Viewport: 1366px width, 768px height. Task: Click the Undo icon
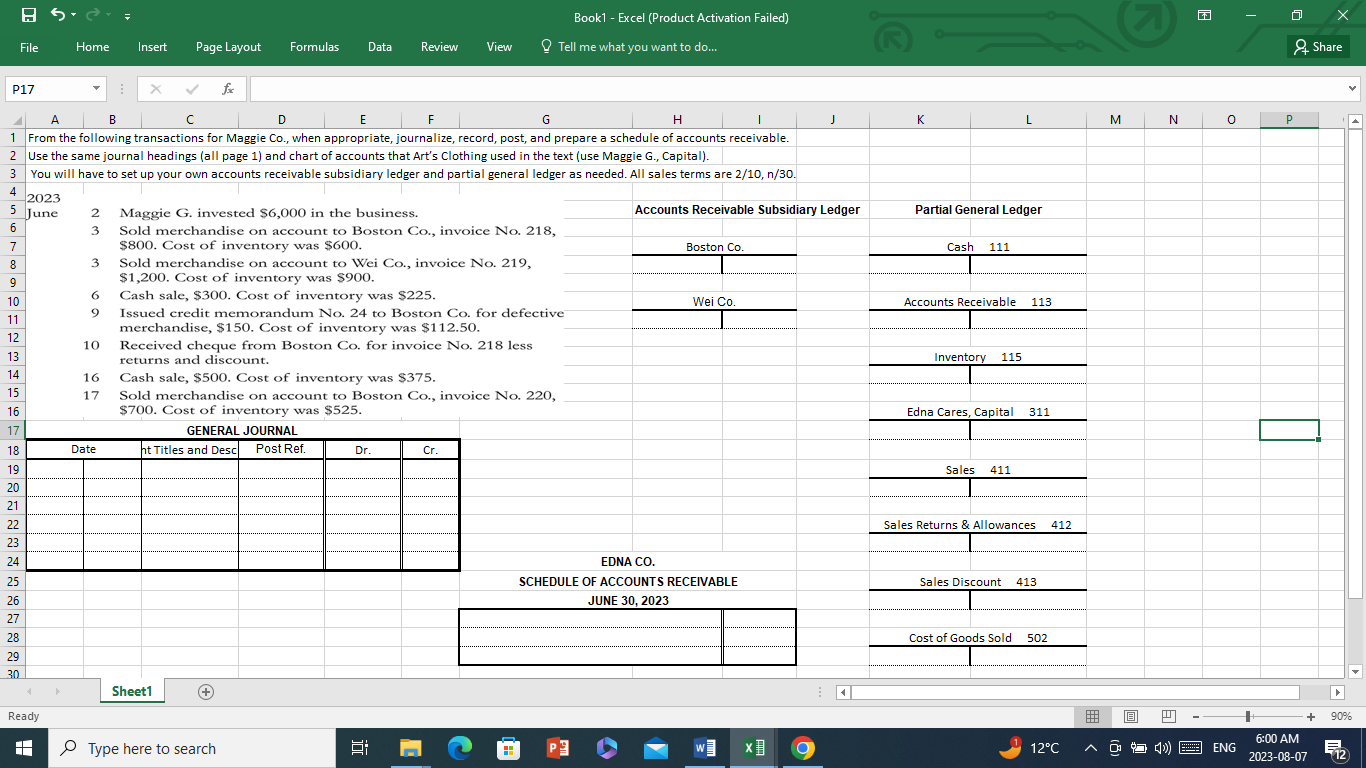coord(56,15)
